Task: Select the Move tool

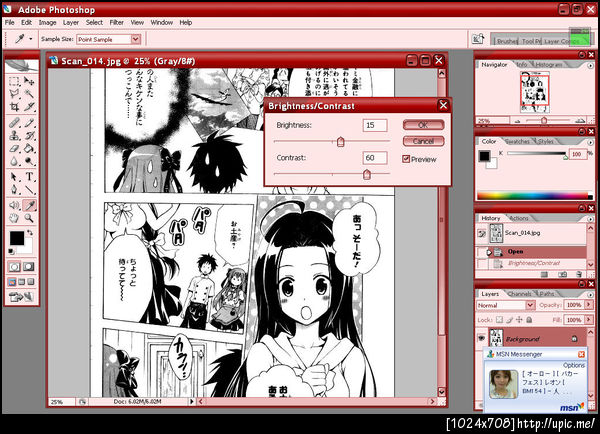Action: pyautogui.click(x=29, y=81)
